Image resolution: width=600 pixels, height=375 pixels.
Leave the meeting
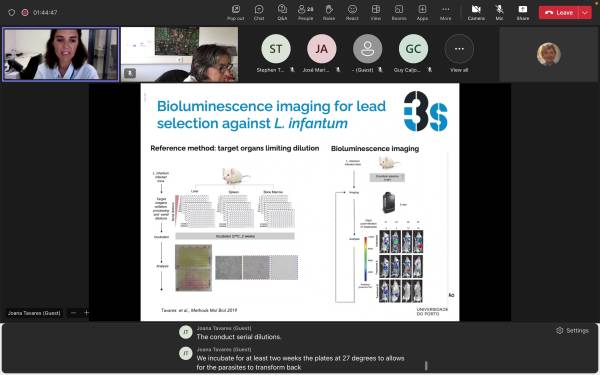point(559,12)
